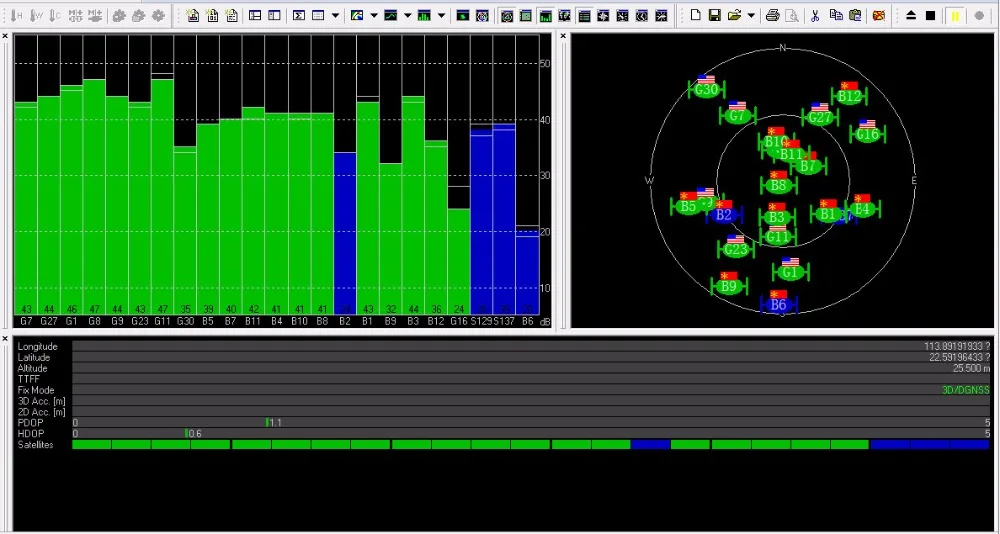Close the data view pane

(6, 338)
